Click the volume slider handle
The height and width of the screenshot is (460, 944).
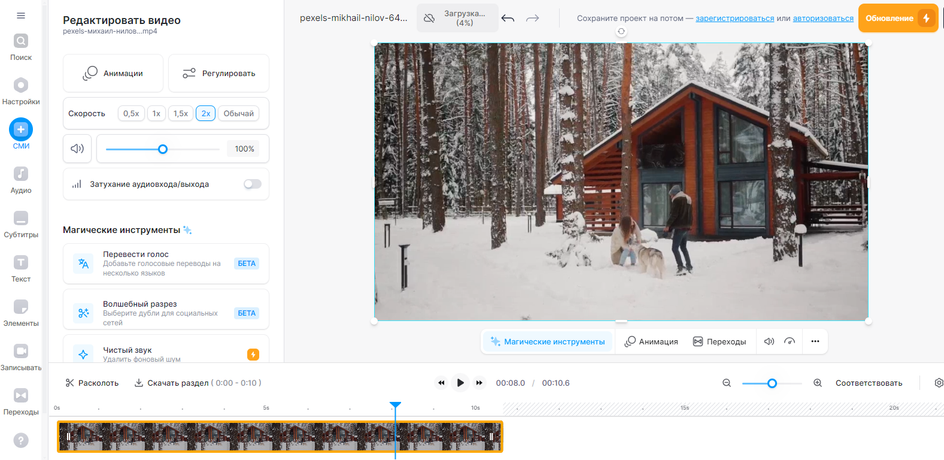163,149
